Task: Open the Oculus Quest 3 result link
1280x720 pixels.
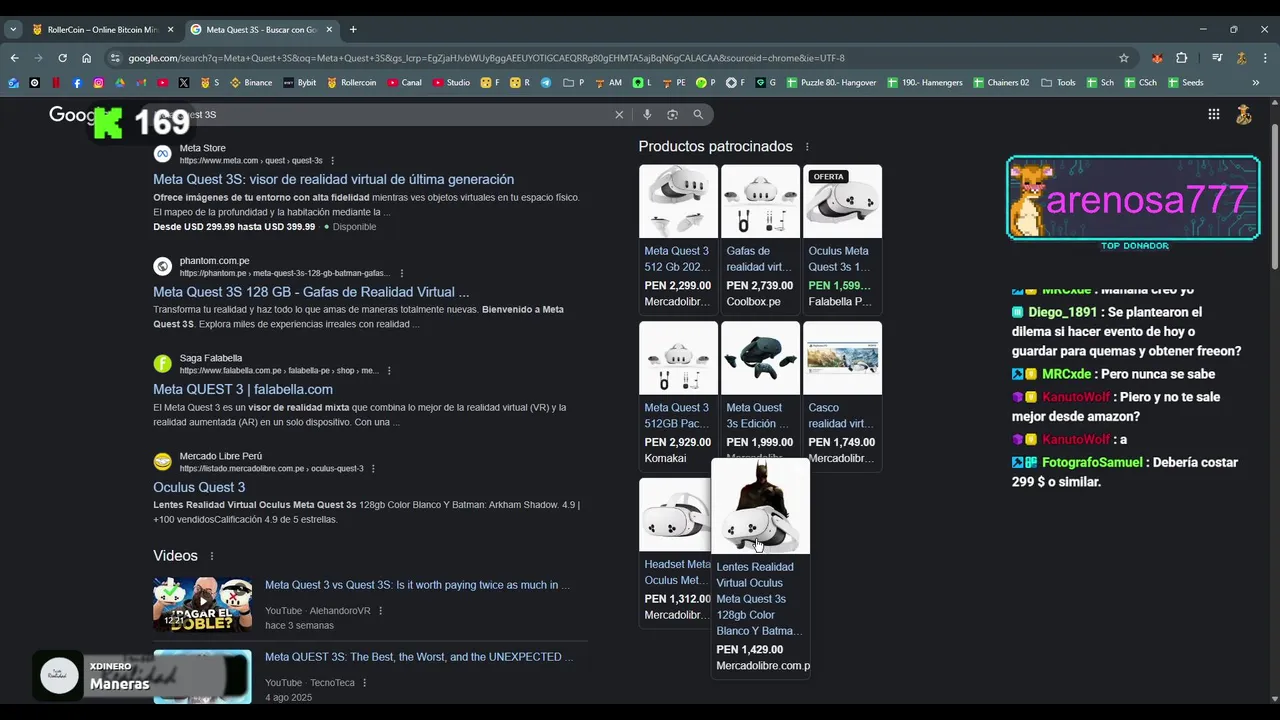Action: pos(199,488)
